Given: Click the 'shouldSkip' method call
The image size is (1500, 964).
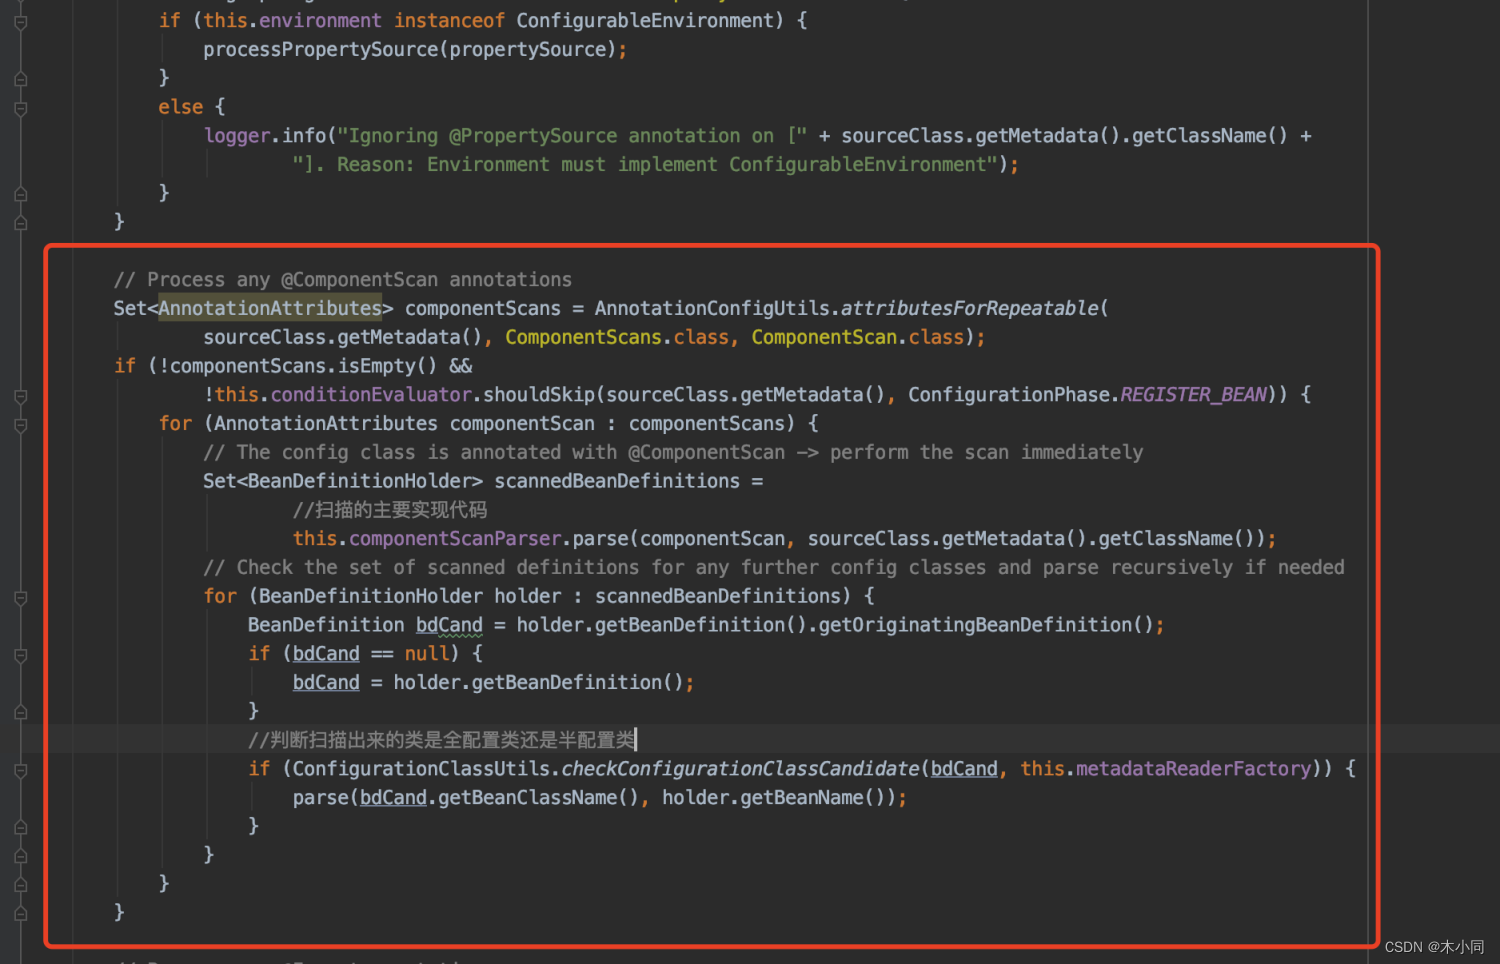Looking at the screenshot, I should pos(539,395).
